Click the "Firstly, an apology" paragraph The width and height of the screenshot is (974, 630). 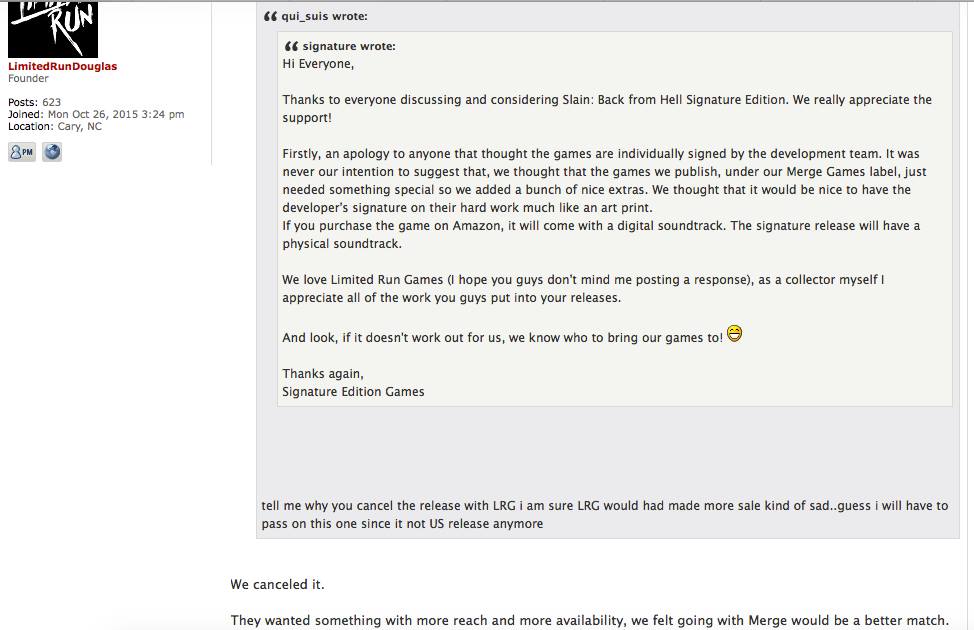604,180
